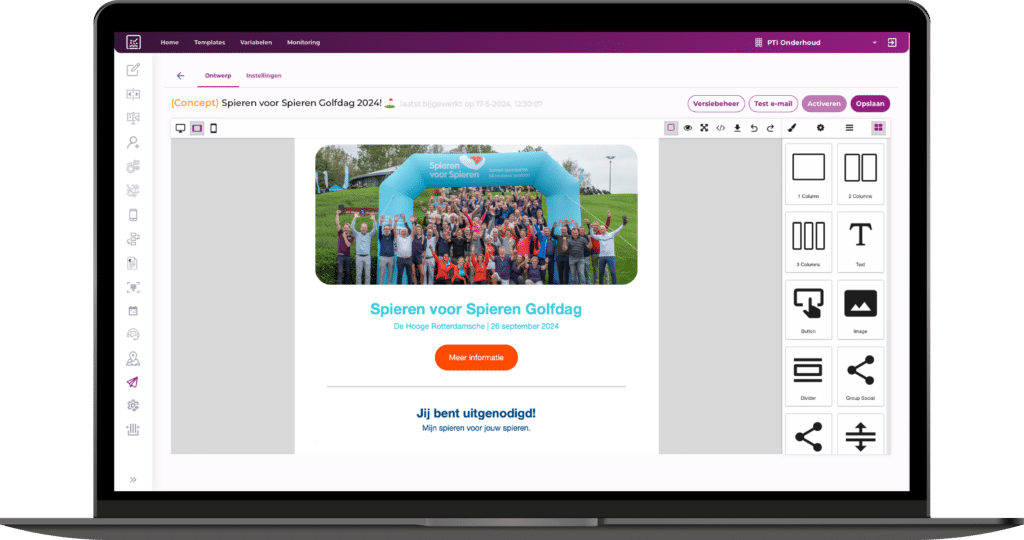The image size is (1024, 540).
Task: Open the add-person icon in sidebar
Action: [133, 142]
